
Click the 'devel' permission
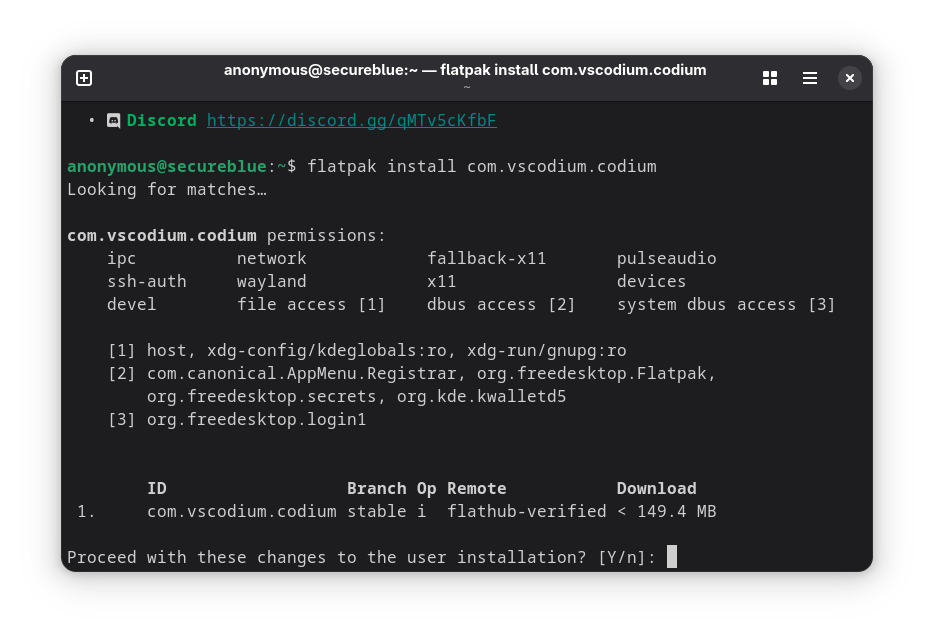(132, 304)
